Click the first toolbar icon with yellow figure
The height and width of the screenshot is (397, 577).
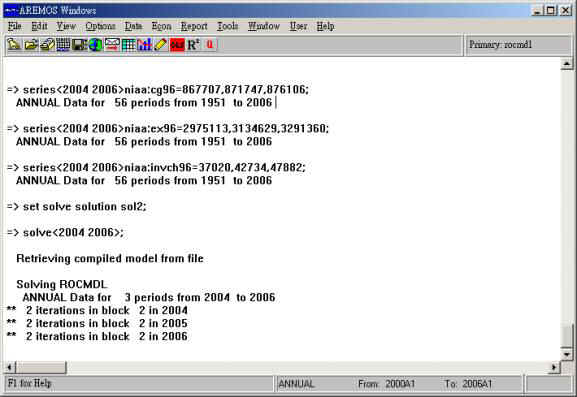click(x=14, y=45)
